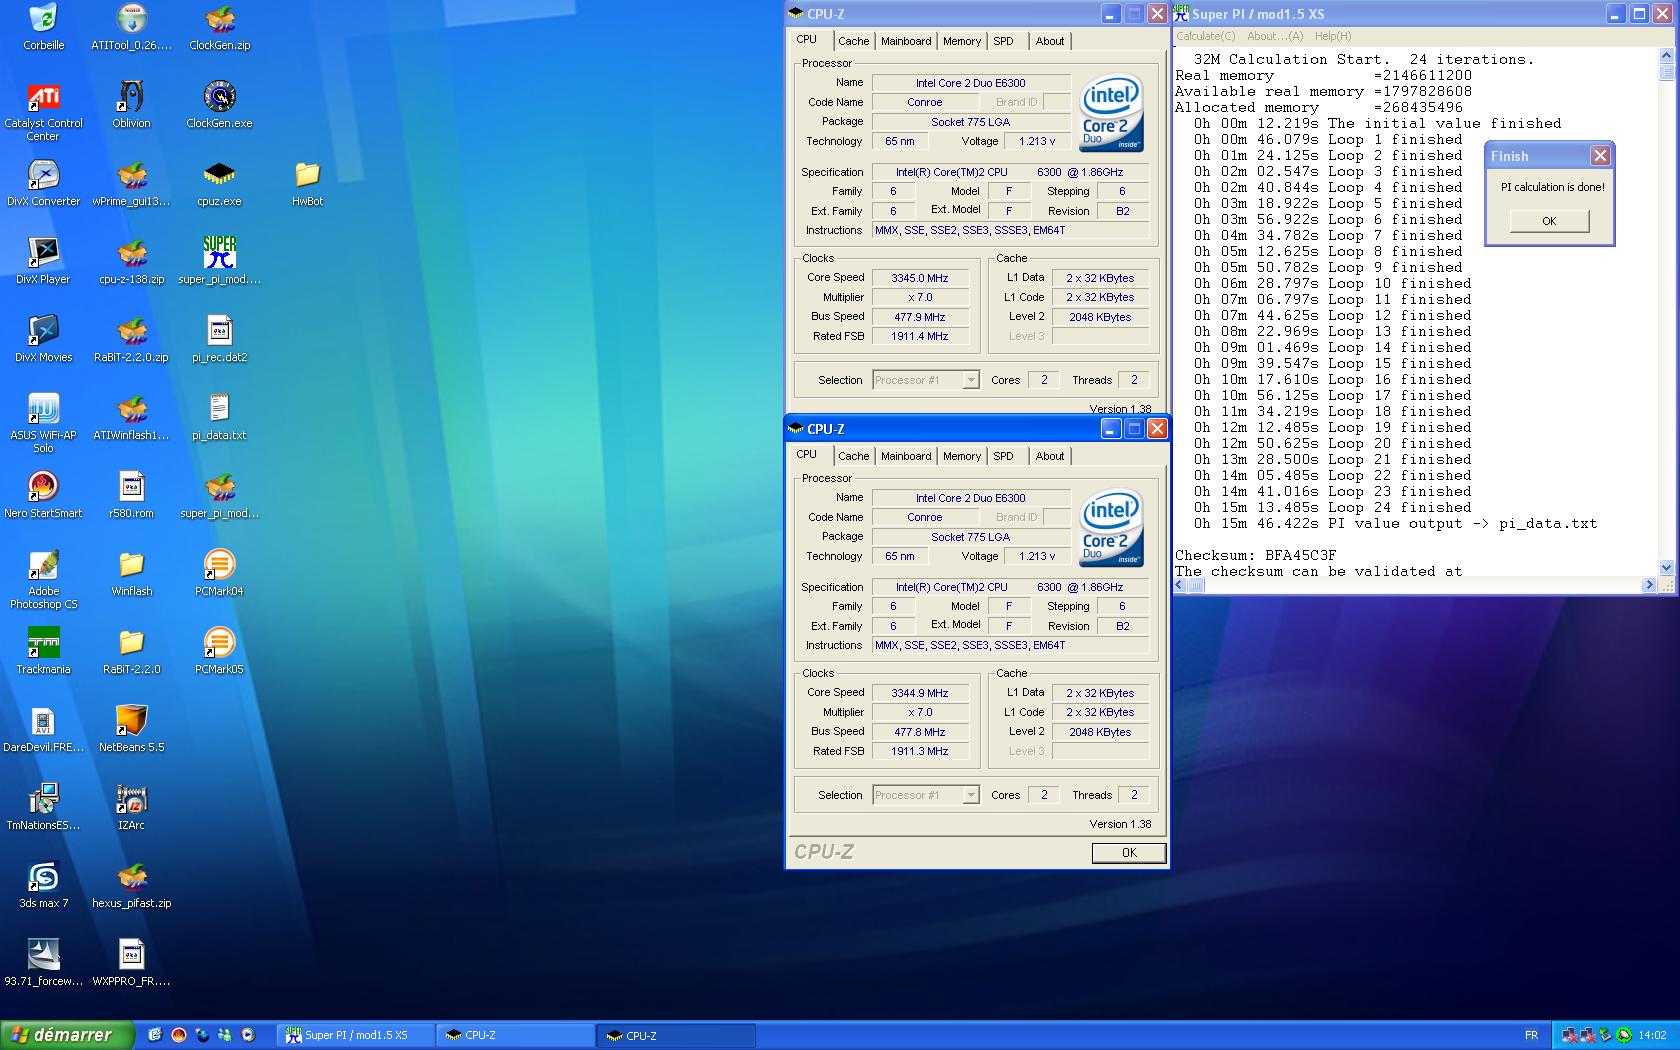Open DareDevil.FRE video file
This screenshot has height=1050, width=1680.
click(x=43, y=720)
